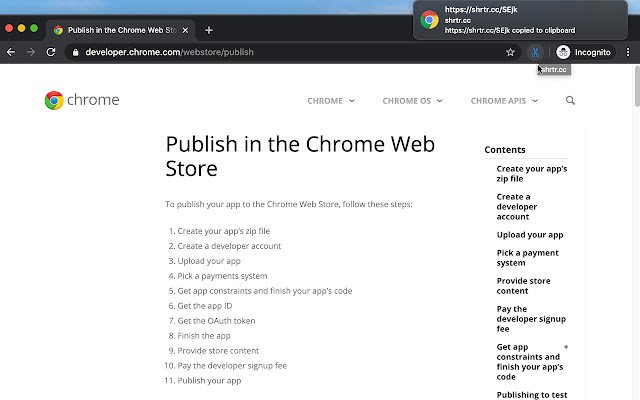Click step 6 Get the app ID

[x=204, y=306]
